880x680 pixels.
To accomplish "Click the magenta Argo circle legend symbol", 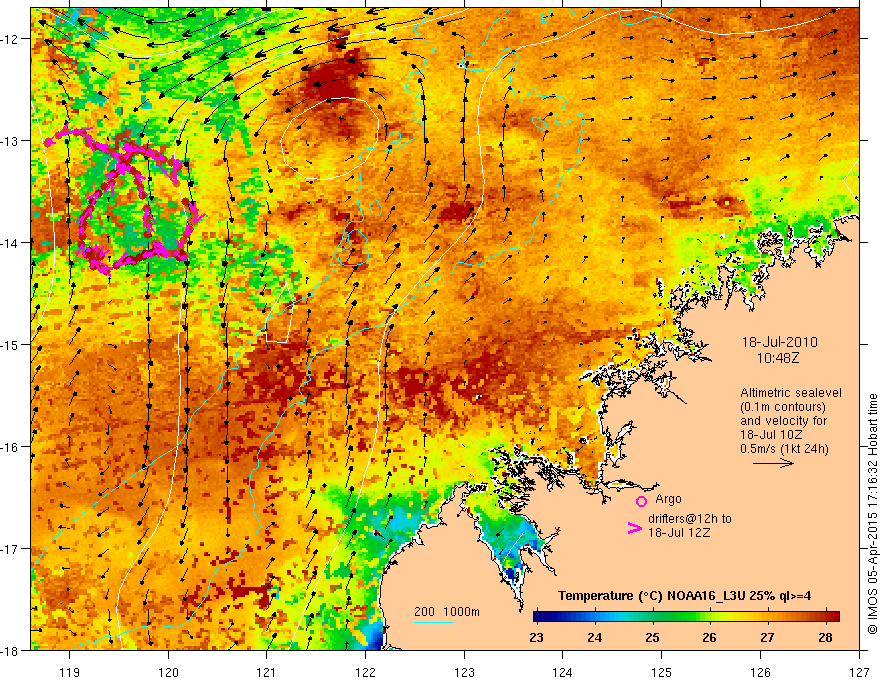I will tap(641, 501).
